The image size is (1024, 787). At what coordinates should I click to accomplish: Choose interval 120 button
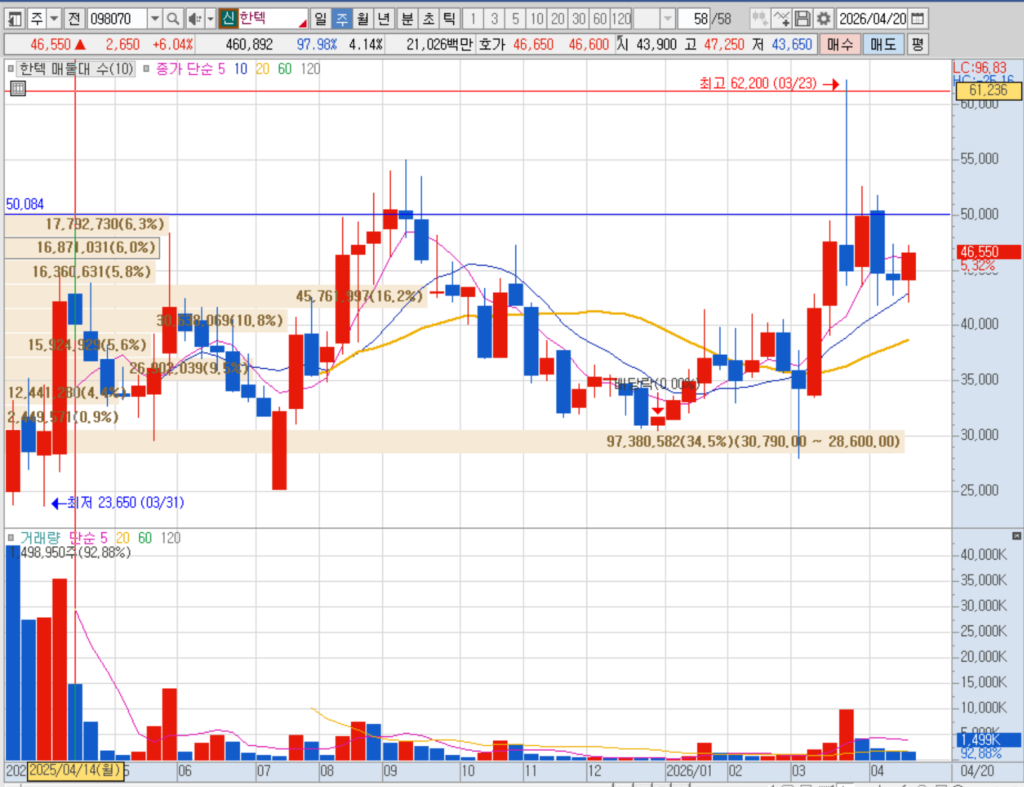[x=620, y=18]
